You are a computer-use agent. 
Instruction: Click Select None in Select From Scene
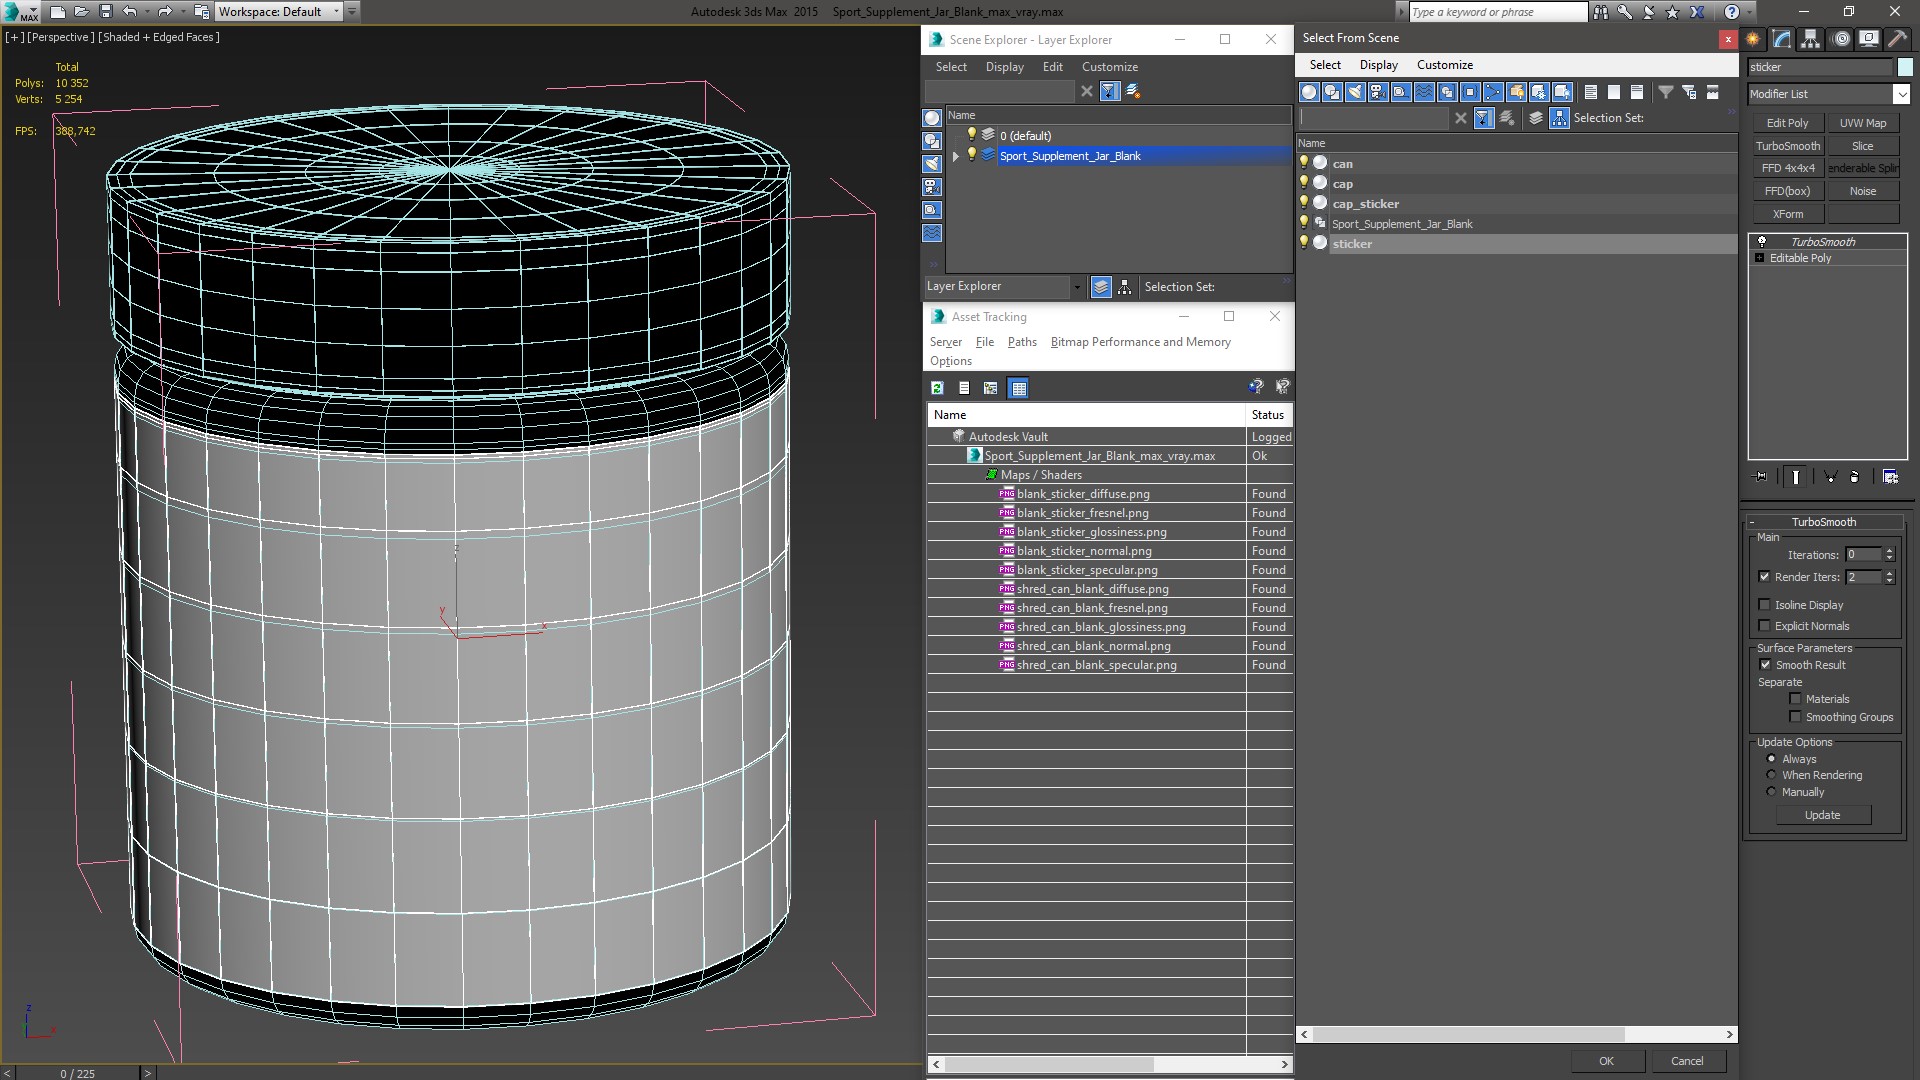[1614, 92]
